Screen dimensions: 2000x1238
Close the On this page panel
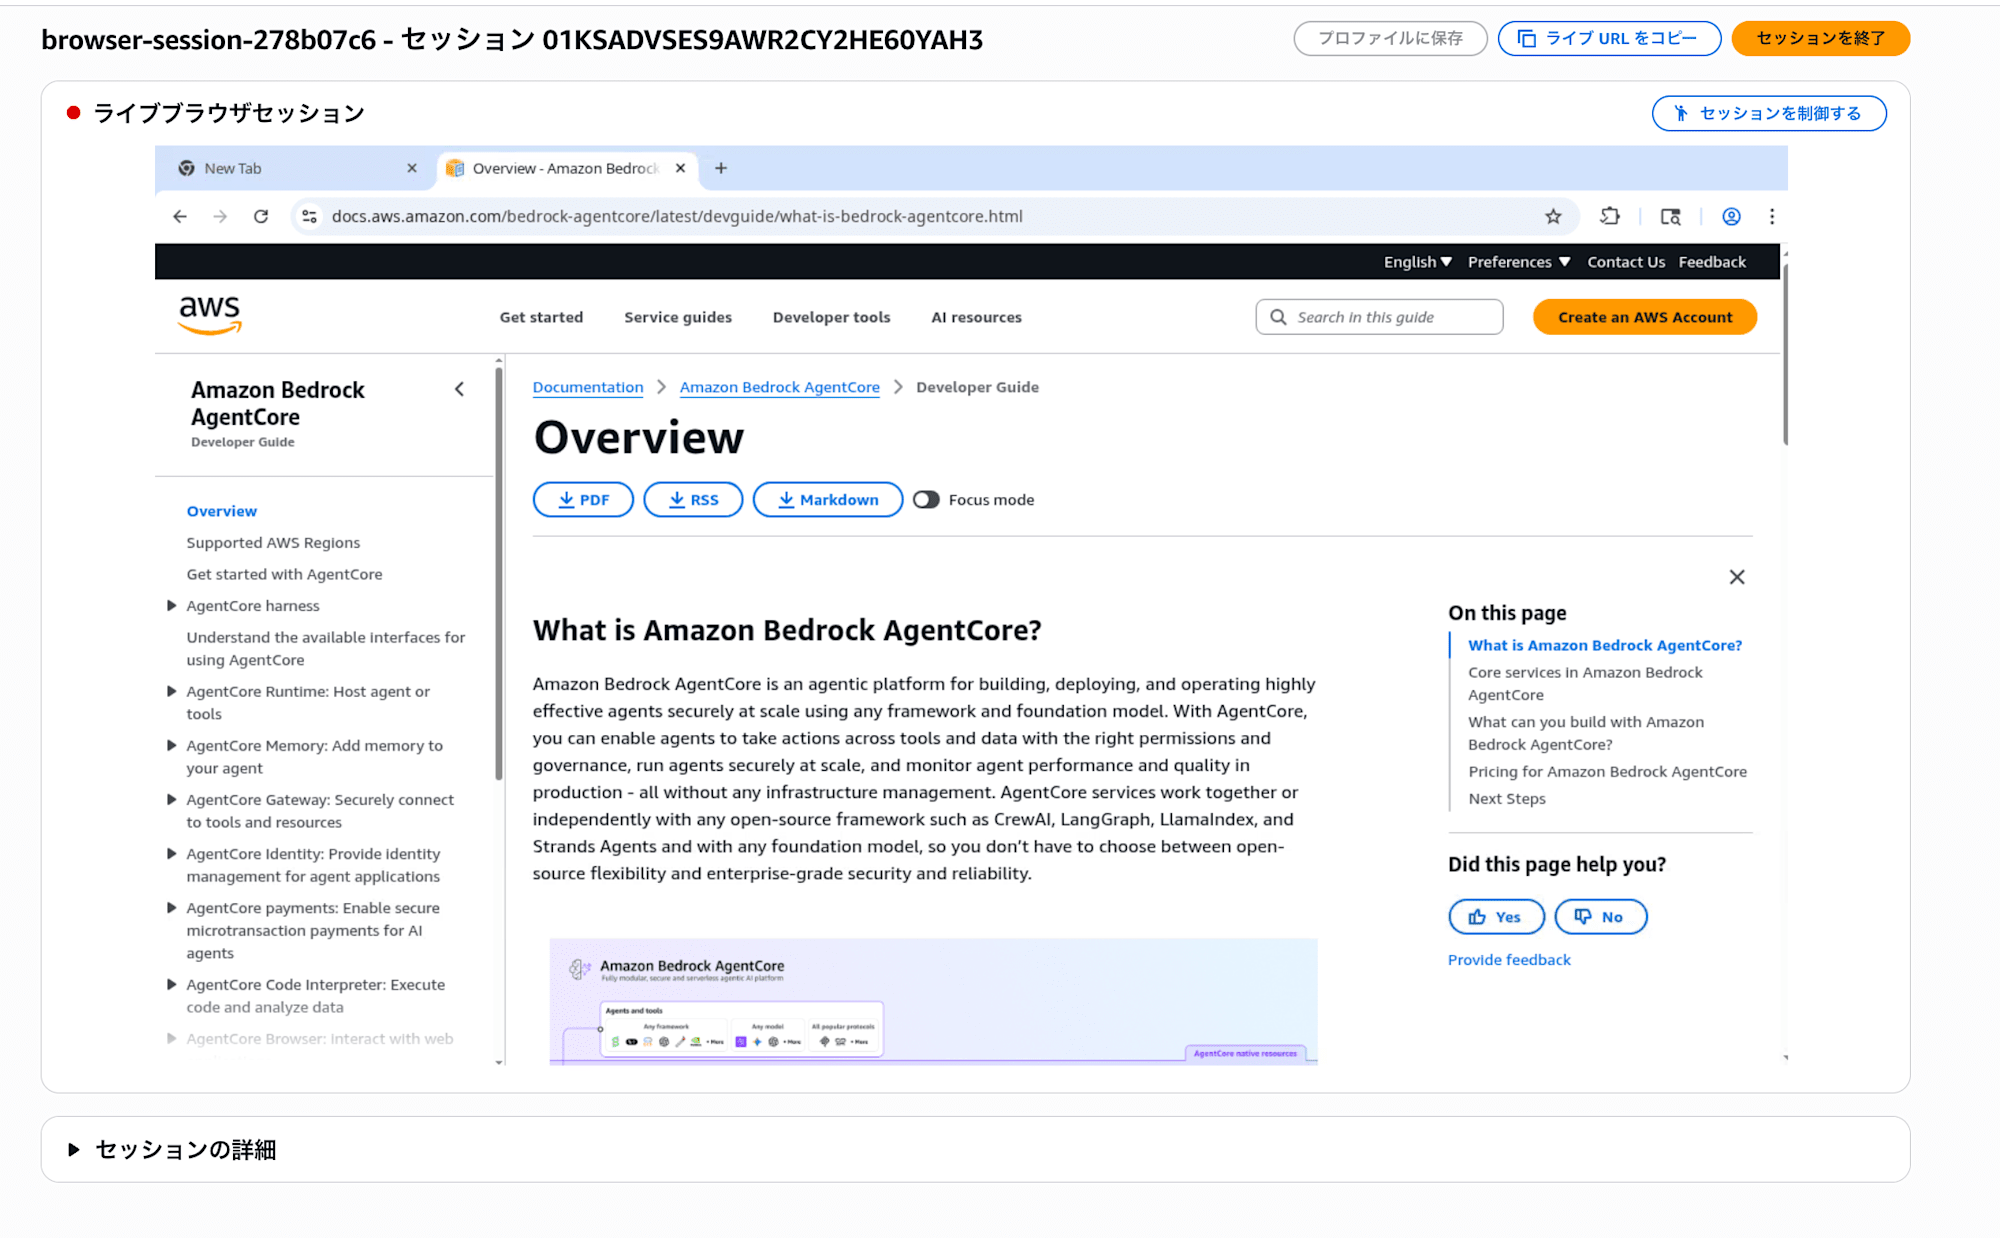pyautogui.click(x=1737, y=577)
